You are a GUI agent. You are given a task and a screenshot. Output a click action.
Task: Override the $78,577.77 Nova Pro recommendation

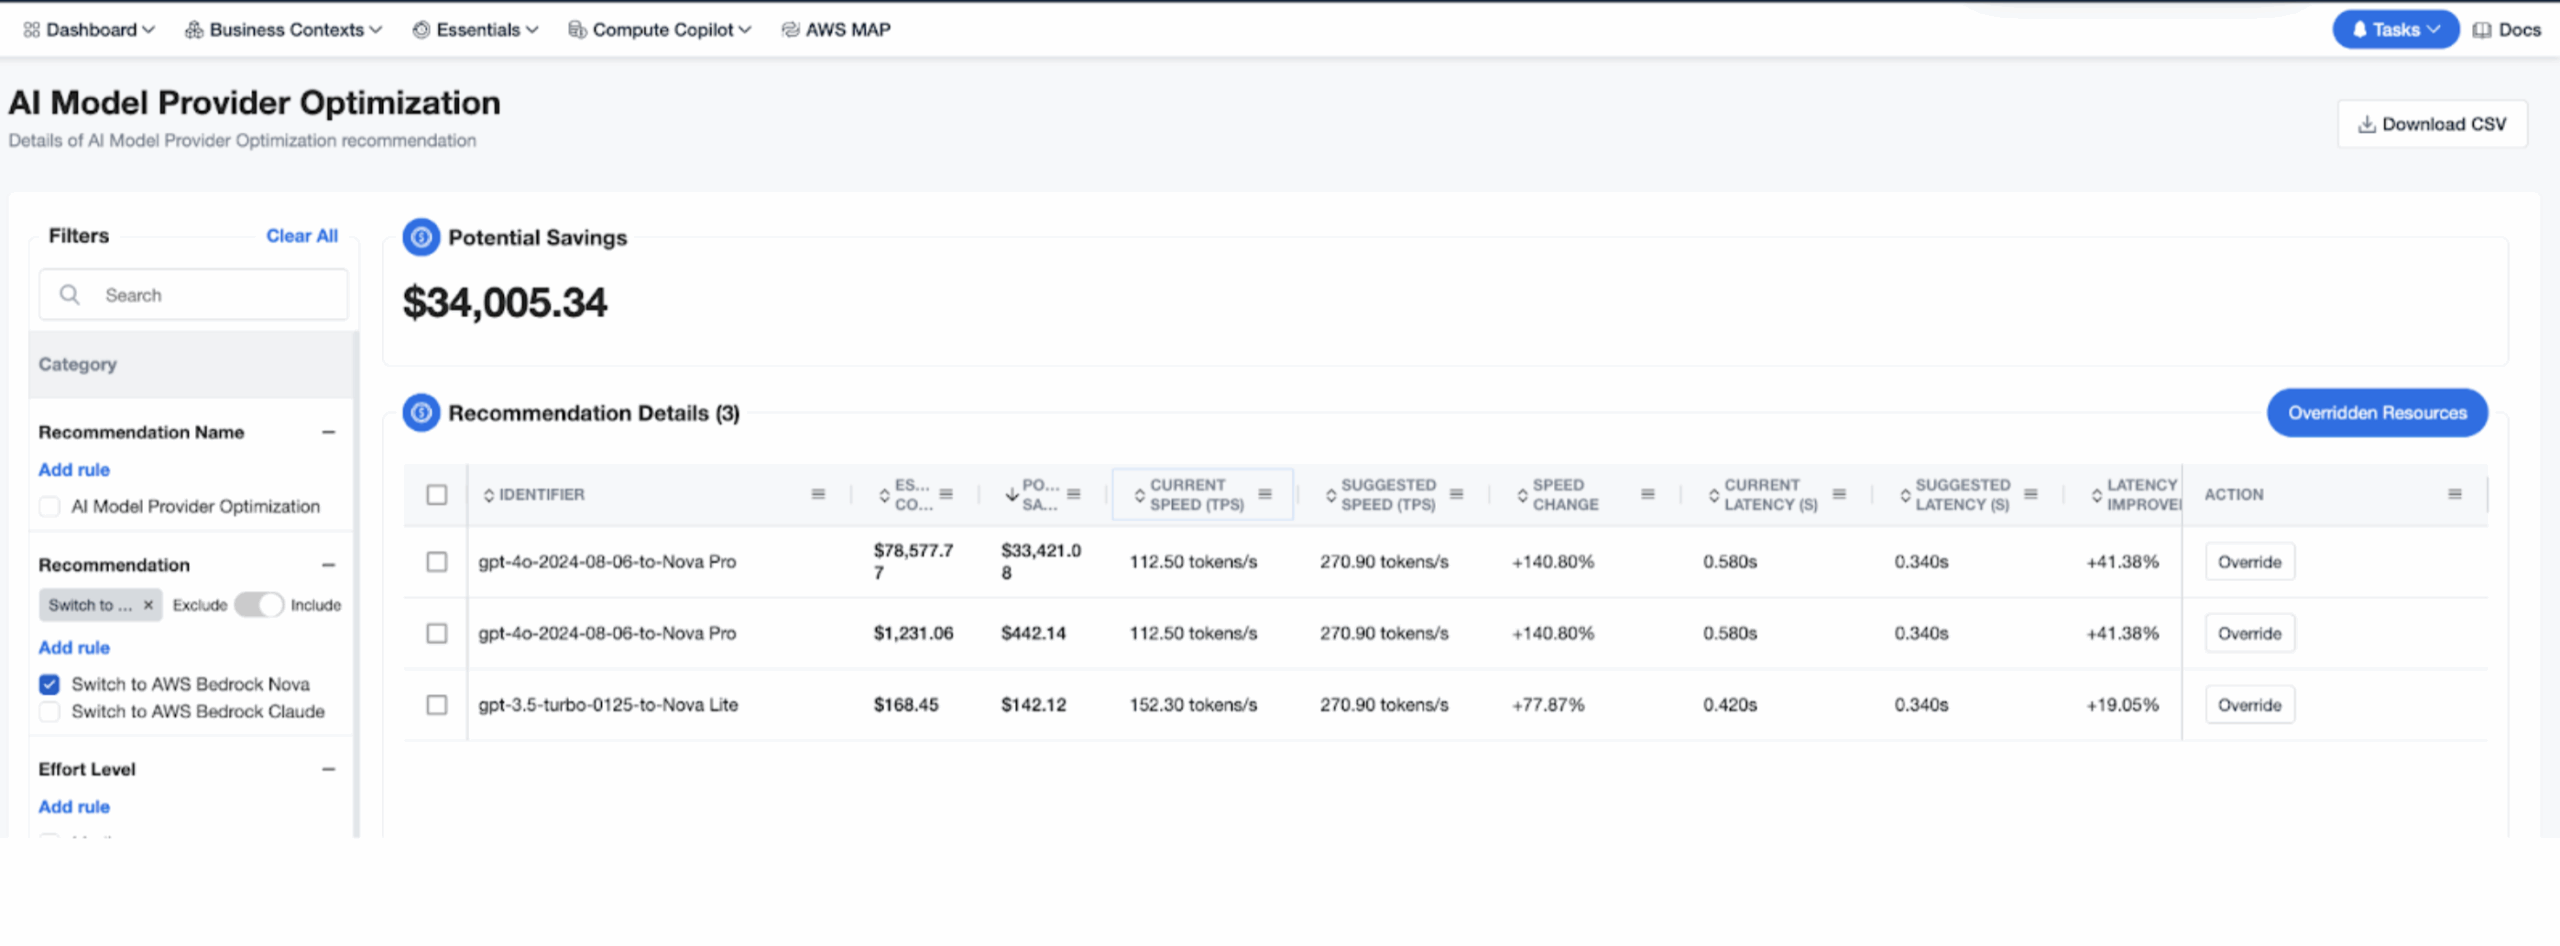click(x=2250, y=562)
